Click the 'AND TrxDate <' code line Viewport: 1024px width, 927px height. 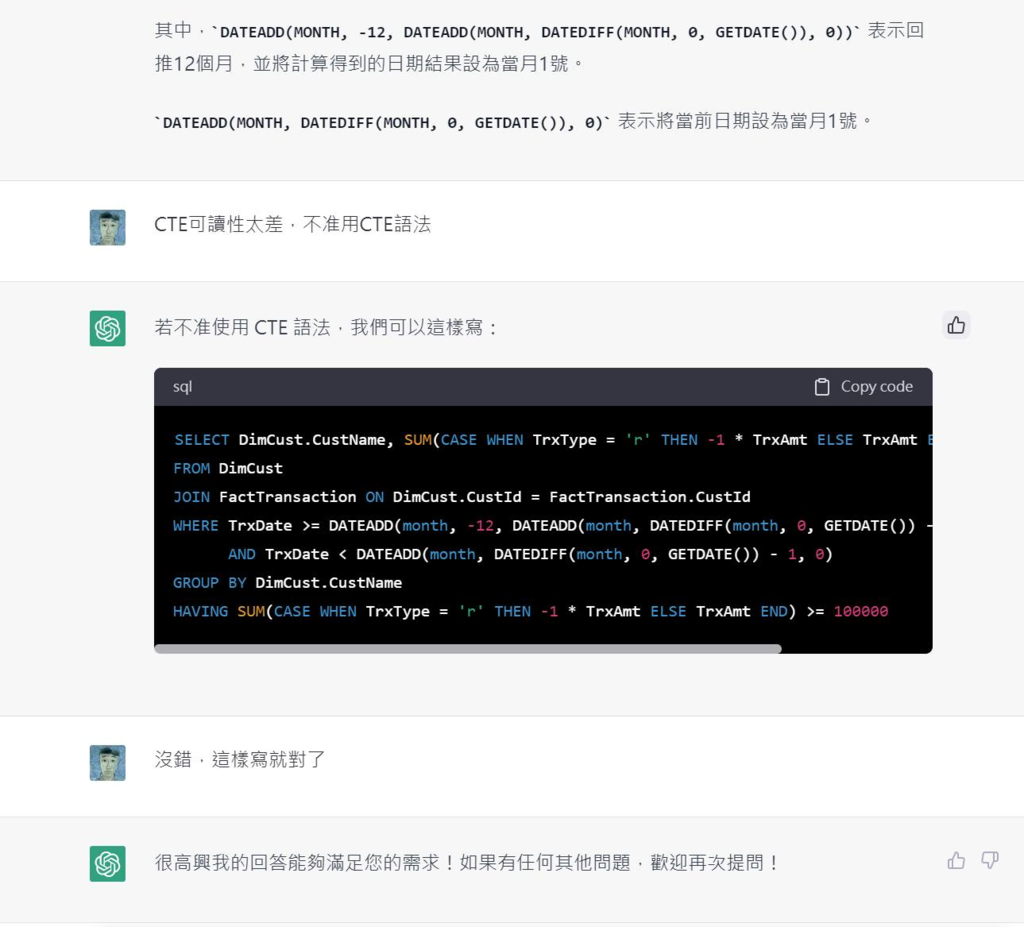click(x=530, y=555)
